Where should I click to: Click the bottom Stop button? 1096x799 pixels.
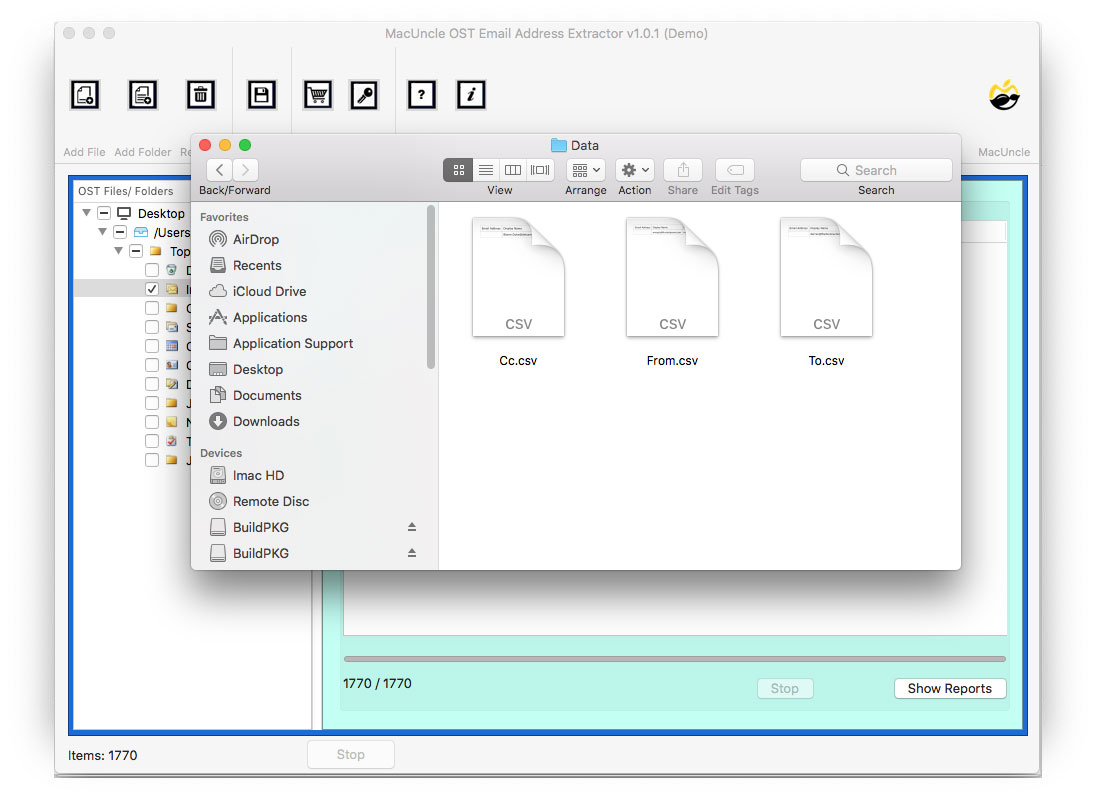(x=351, y=755)
